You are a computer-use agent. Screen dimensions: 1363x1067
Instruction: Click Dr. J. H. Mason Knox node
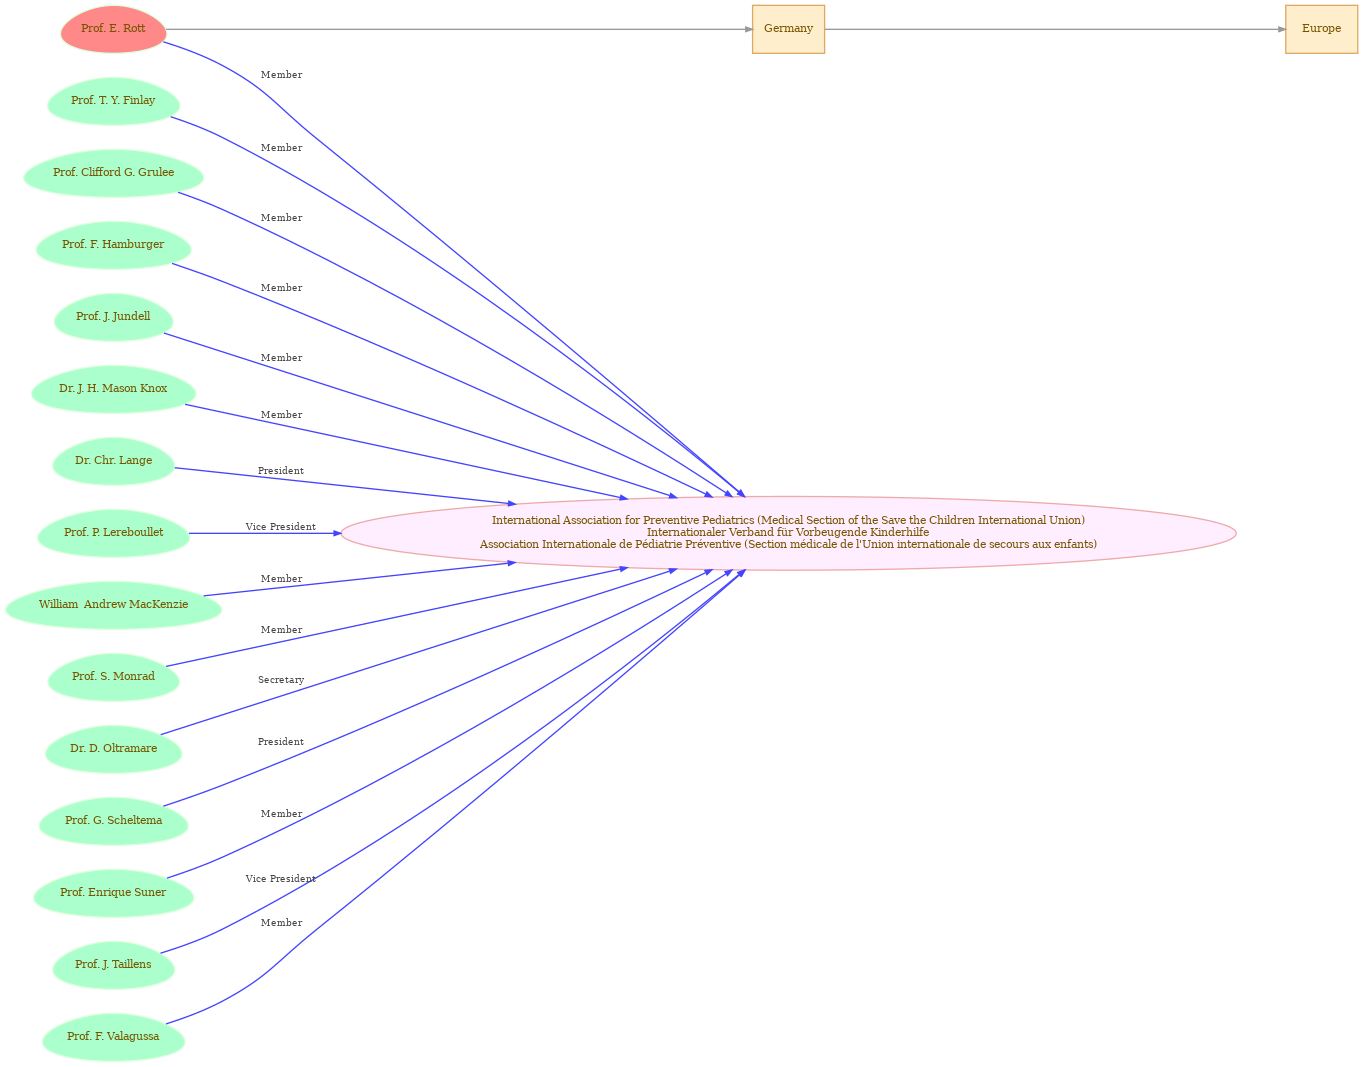(113, 389)
